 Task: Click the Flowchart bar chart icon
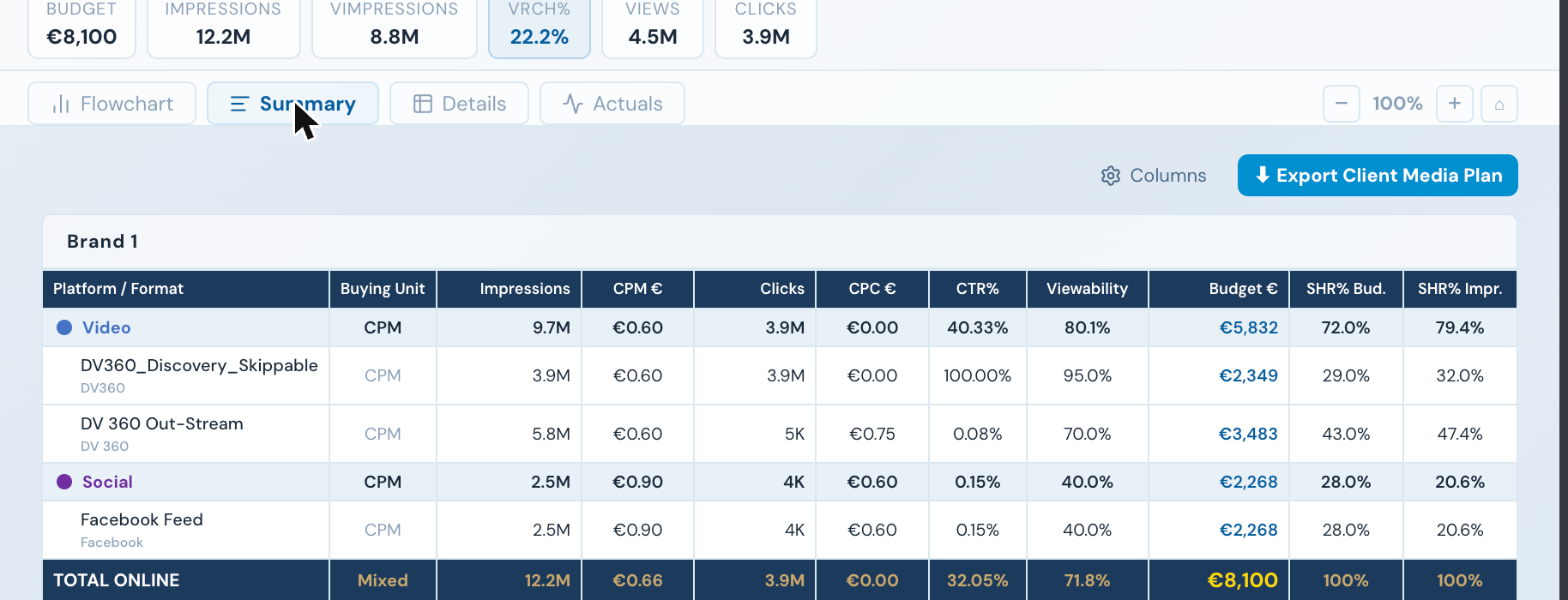point(61,104)
